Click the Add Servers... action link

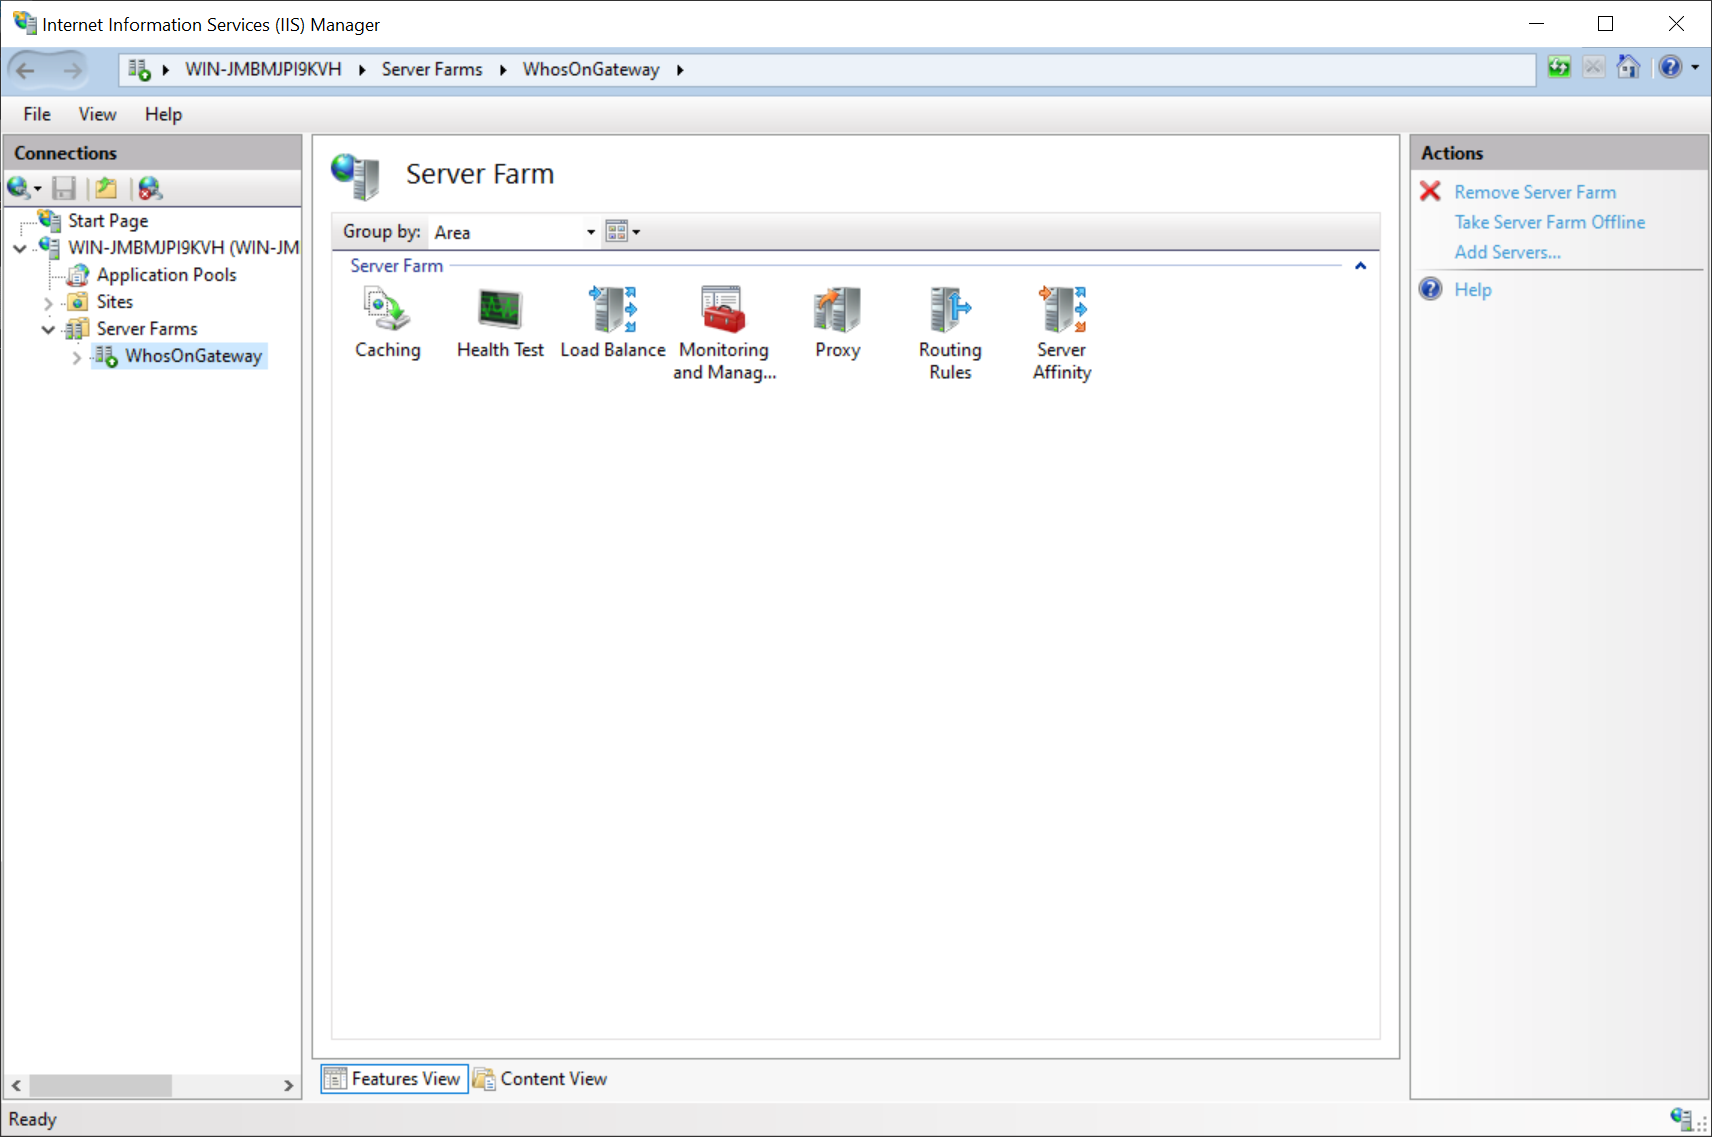(1507, 252)
